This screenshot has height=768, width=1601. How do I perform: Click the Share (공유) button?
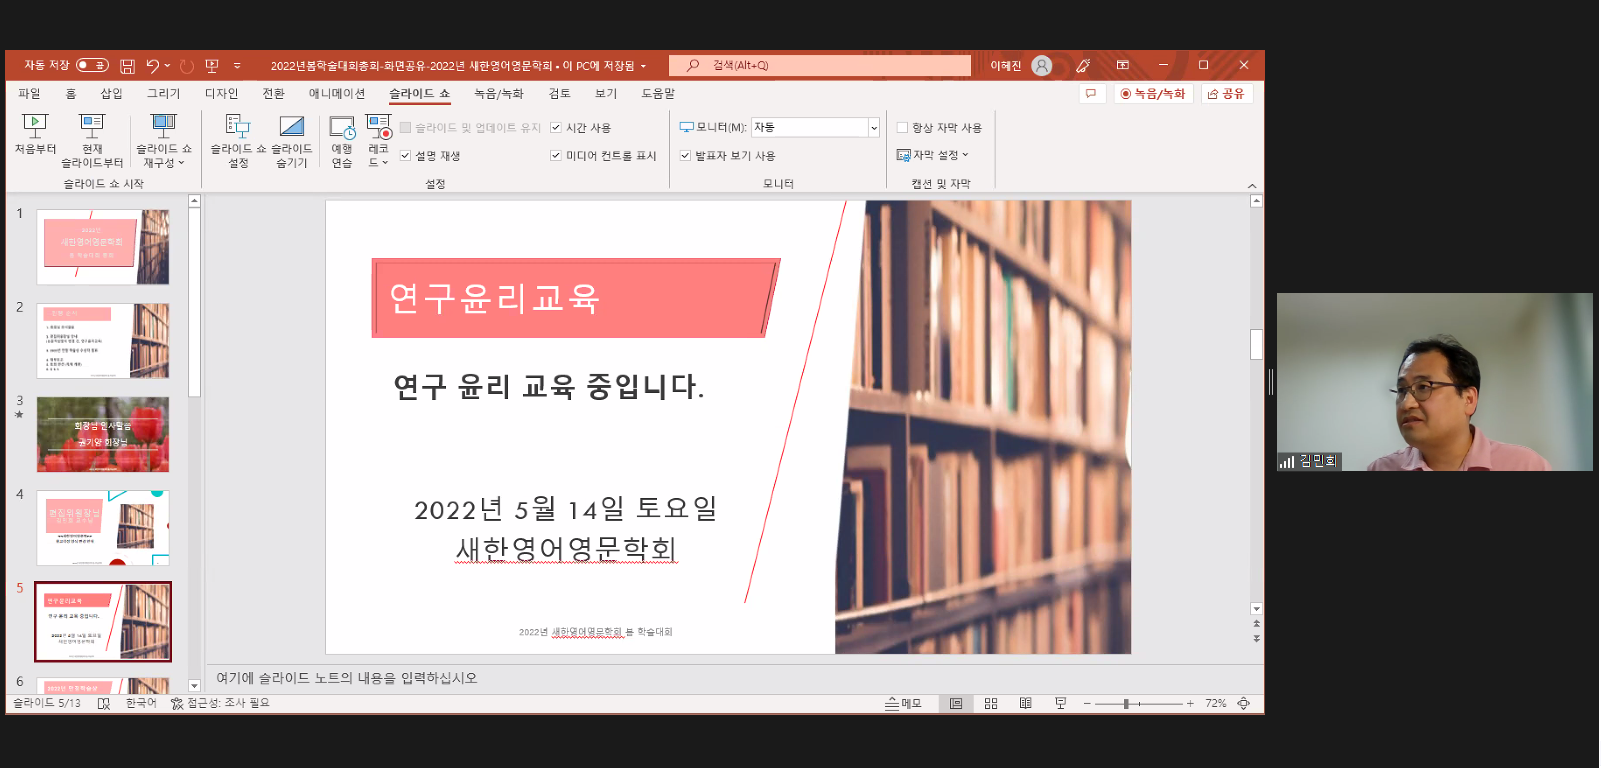click(1227, 94)
